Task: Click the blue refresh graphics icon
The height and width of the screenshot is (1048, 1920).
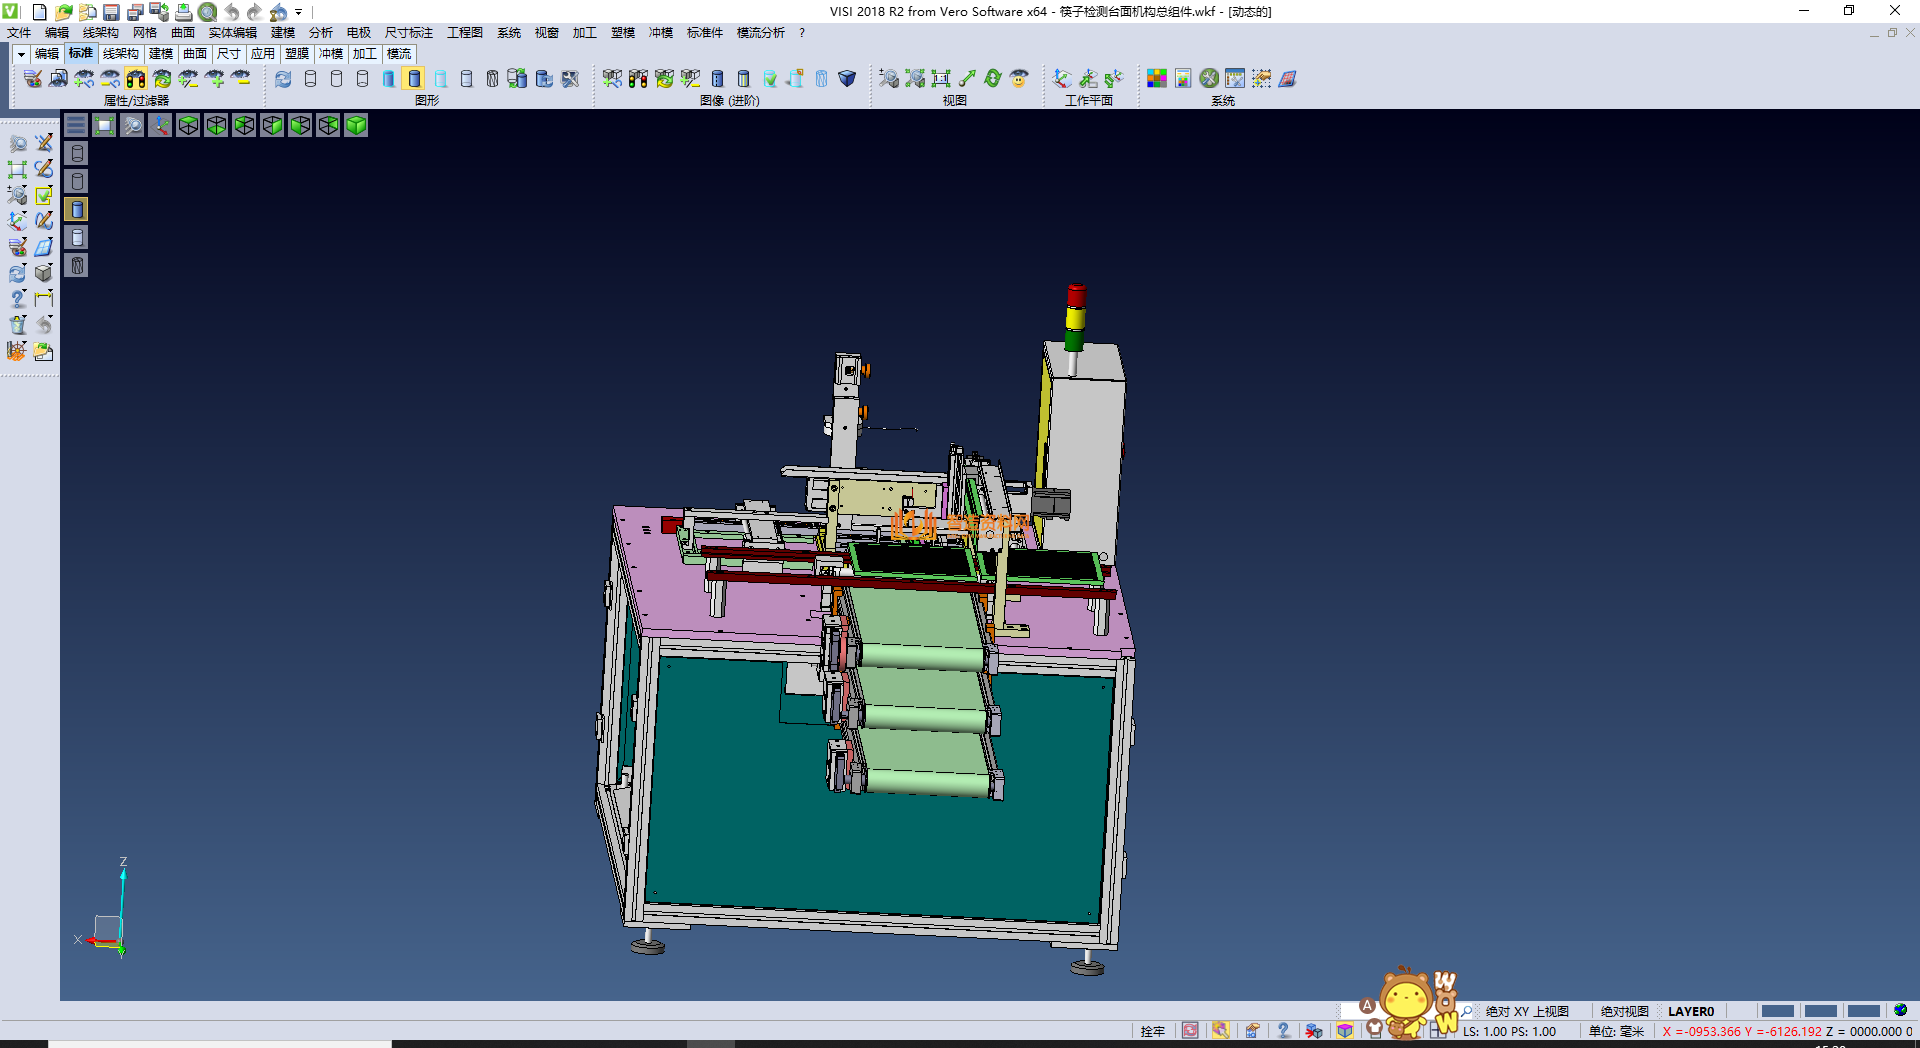Action: [x=284, y=79]
